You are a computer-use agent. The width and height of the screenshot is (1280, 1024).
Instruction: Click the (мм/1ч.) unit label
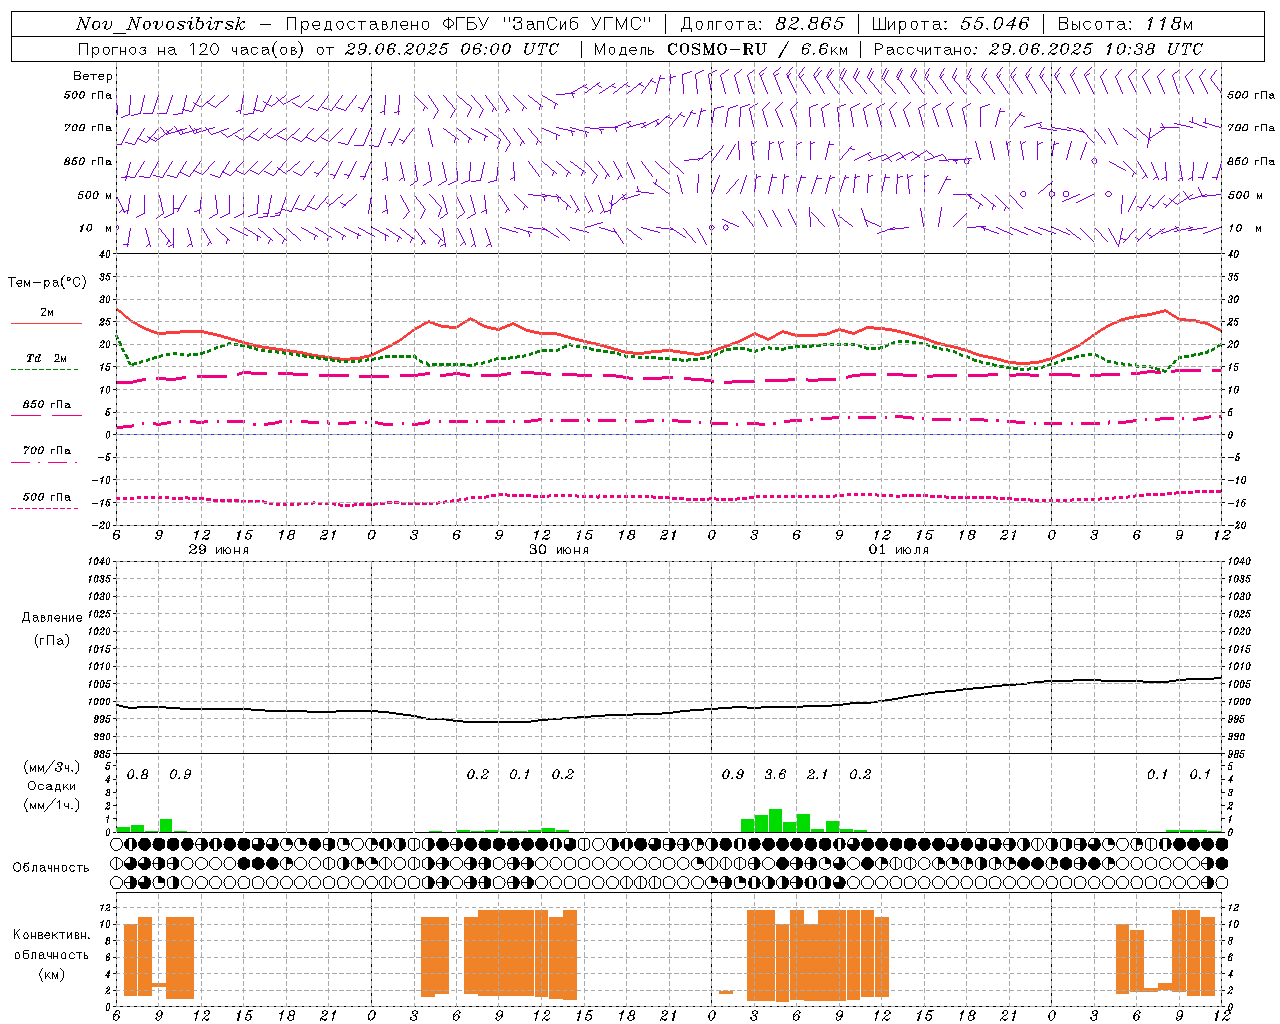tap(52, 805)
